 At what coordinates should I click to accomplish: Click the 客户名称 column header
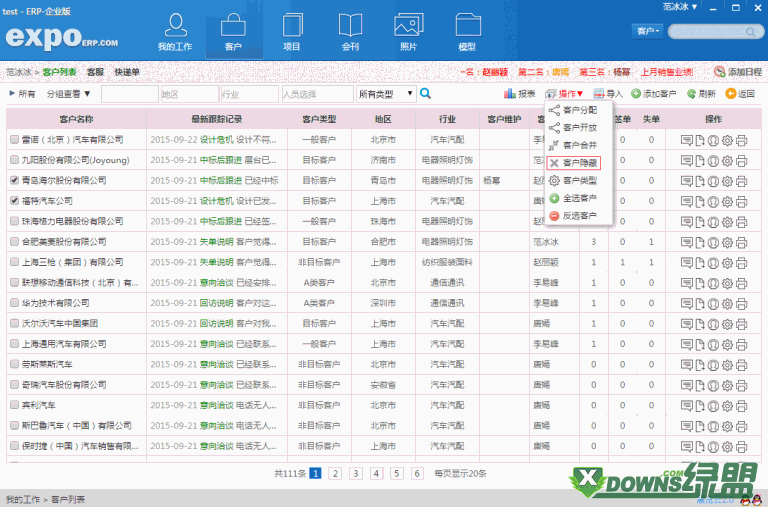coord(76,119)
